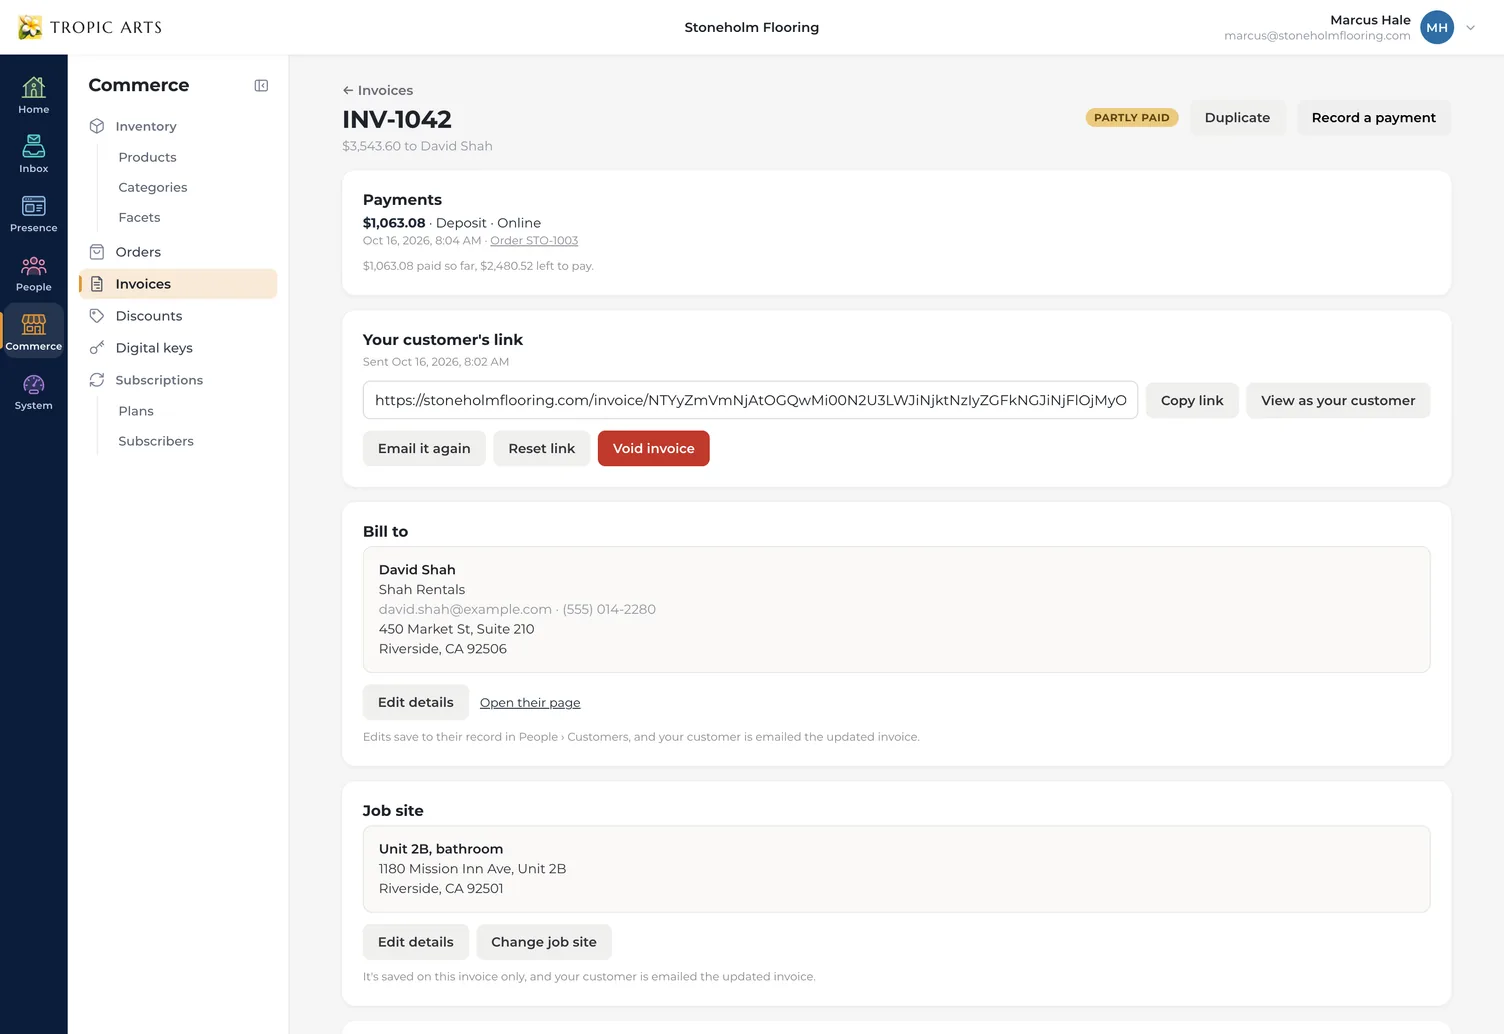Duplicate this invoice
This screenshot has height=1034, width=1504.
click(1237, 118)
